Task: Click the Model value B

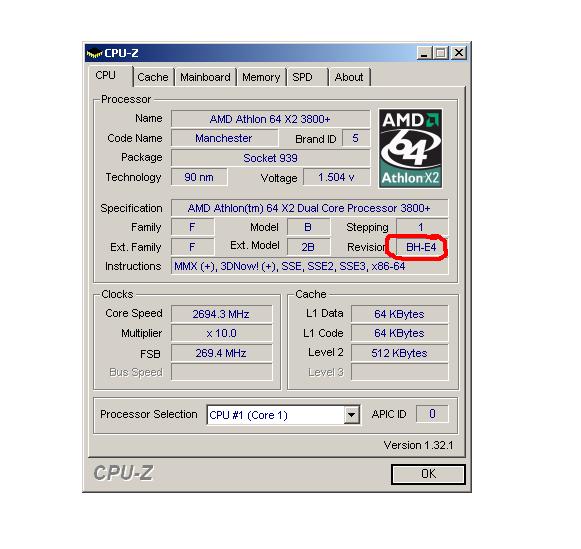Action: click(x=308, y=227)
